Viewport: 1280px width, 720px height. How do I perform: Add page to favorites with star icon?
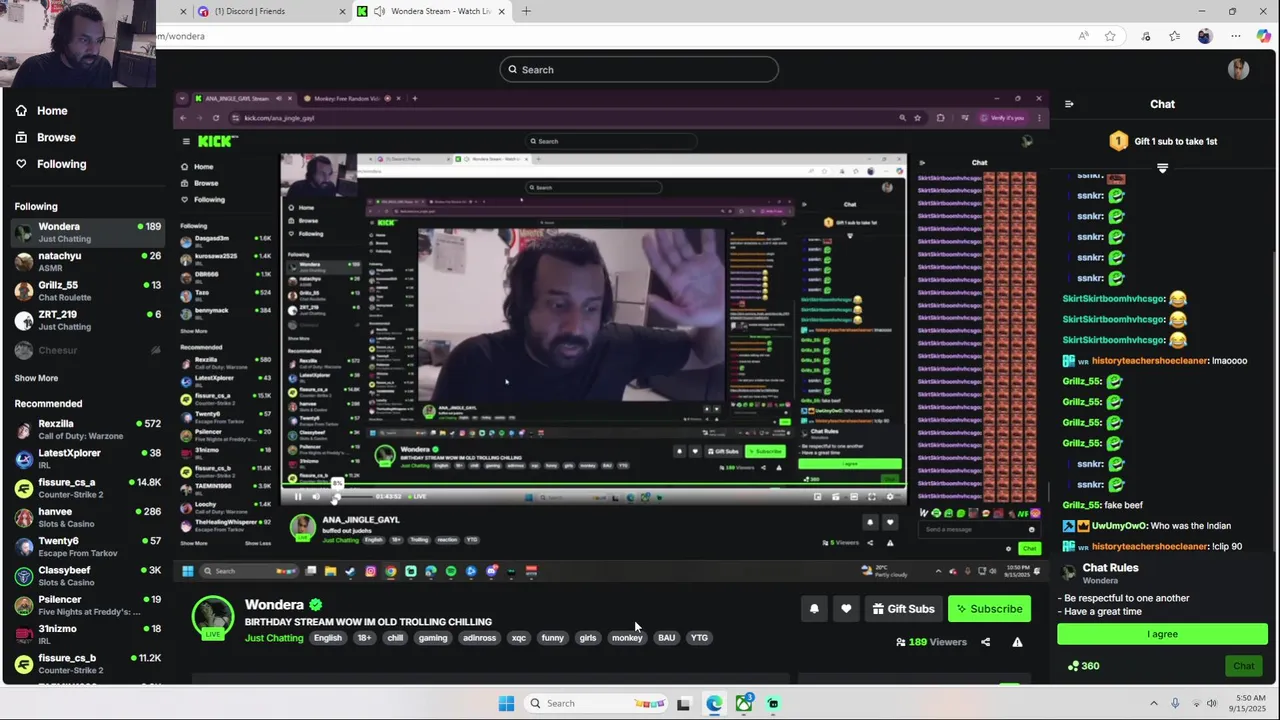pyautogui.click(x=1110, y=36)
